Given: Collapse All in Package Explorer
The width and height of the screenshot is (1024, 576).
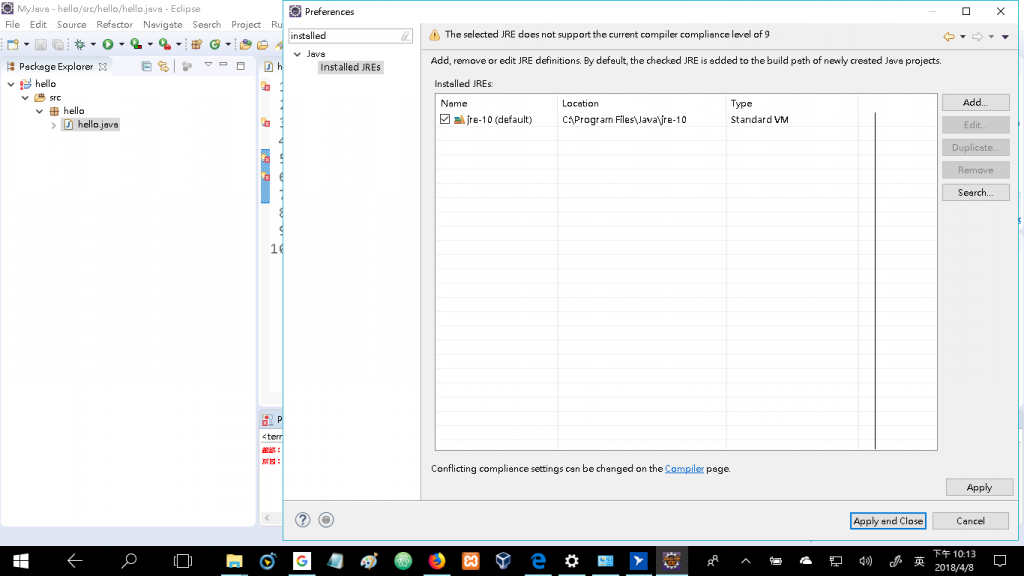Looking at the screenshot, I should (146, 66).
